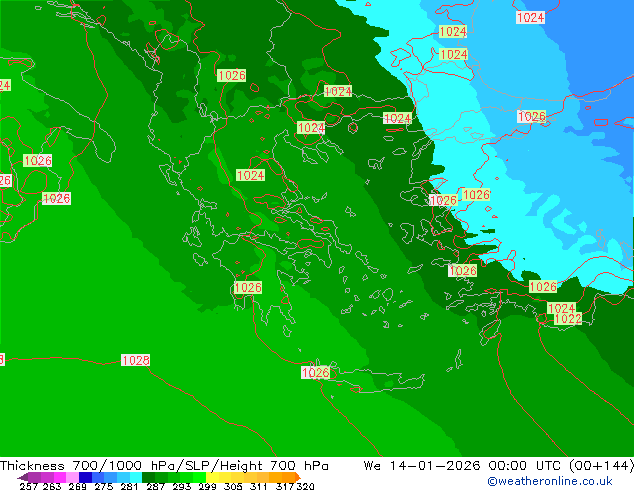
Task: Click the 1028 isobar label
Action: click(135, 360)
